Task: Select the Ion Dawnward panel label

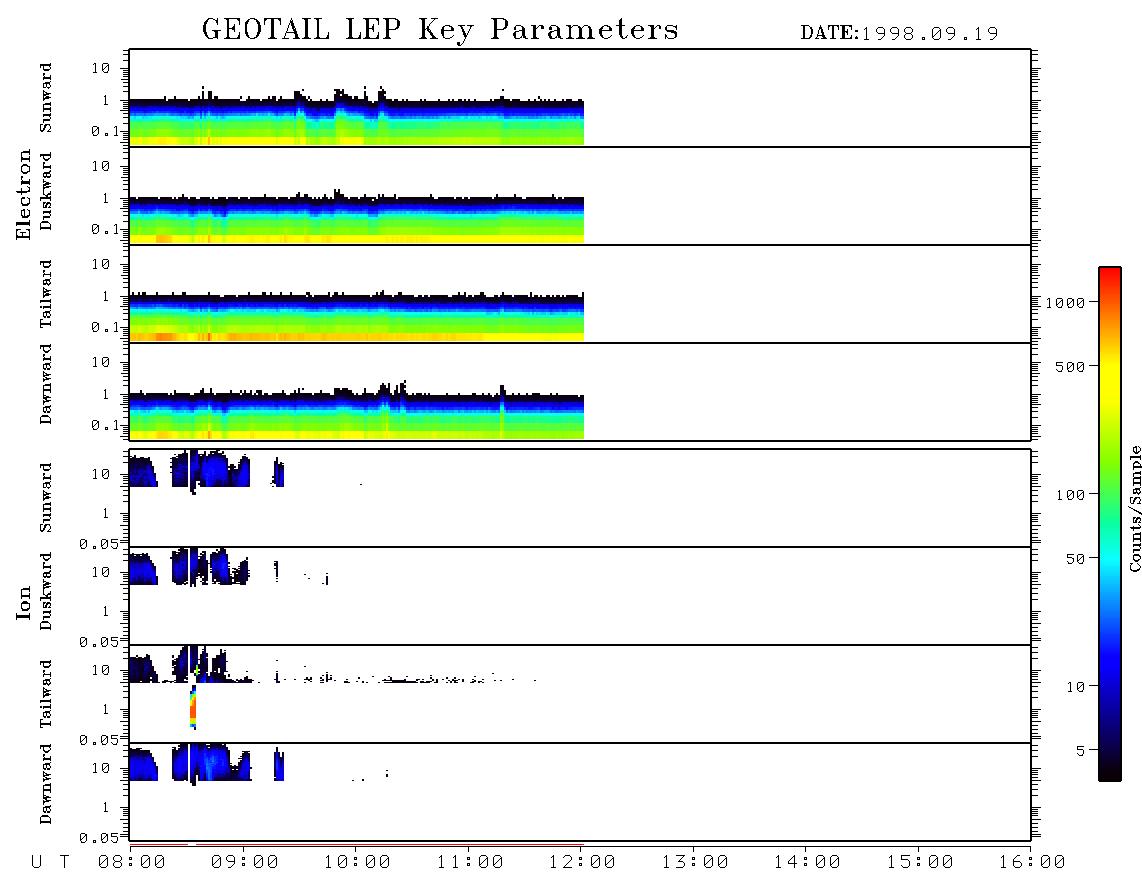Action: point(46,784)
